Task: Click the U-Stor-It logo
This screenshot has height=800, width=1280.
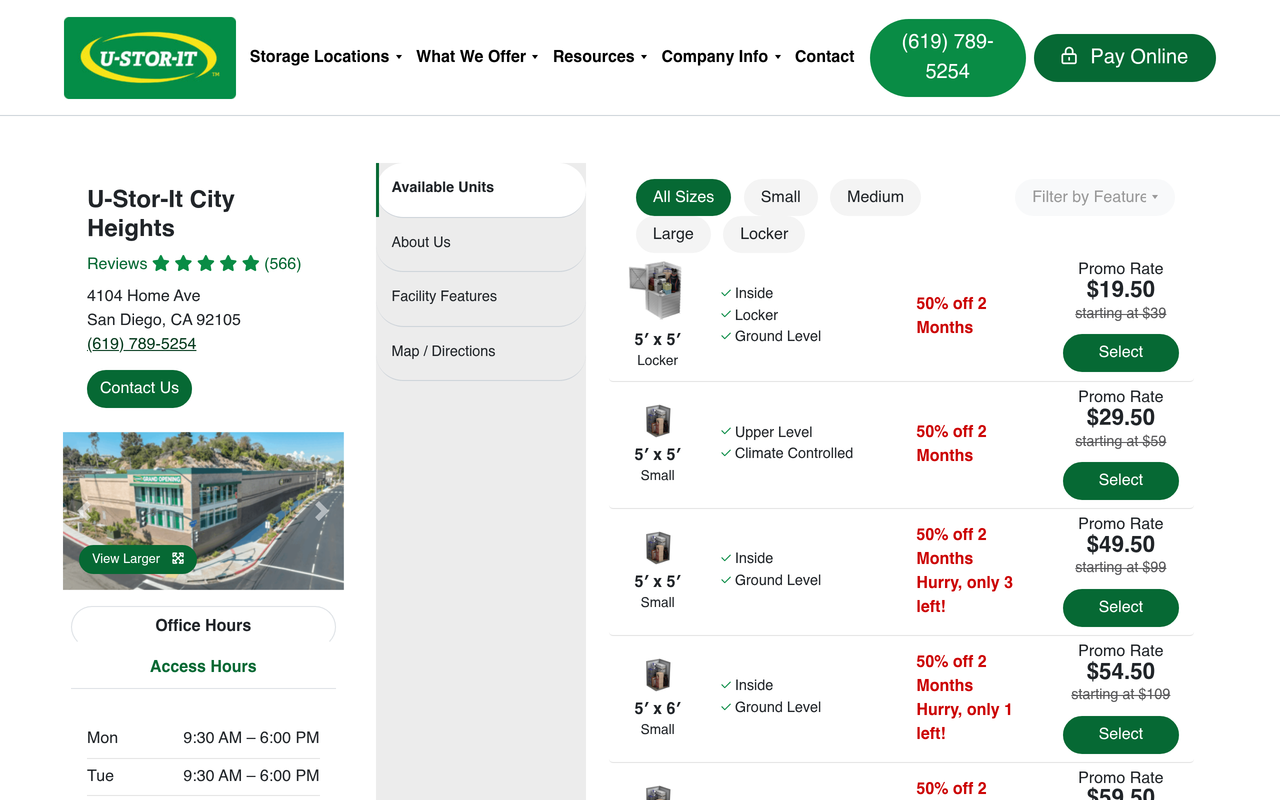Action: 150,58
